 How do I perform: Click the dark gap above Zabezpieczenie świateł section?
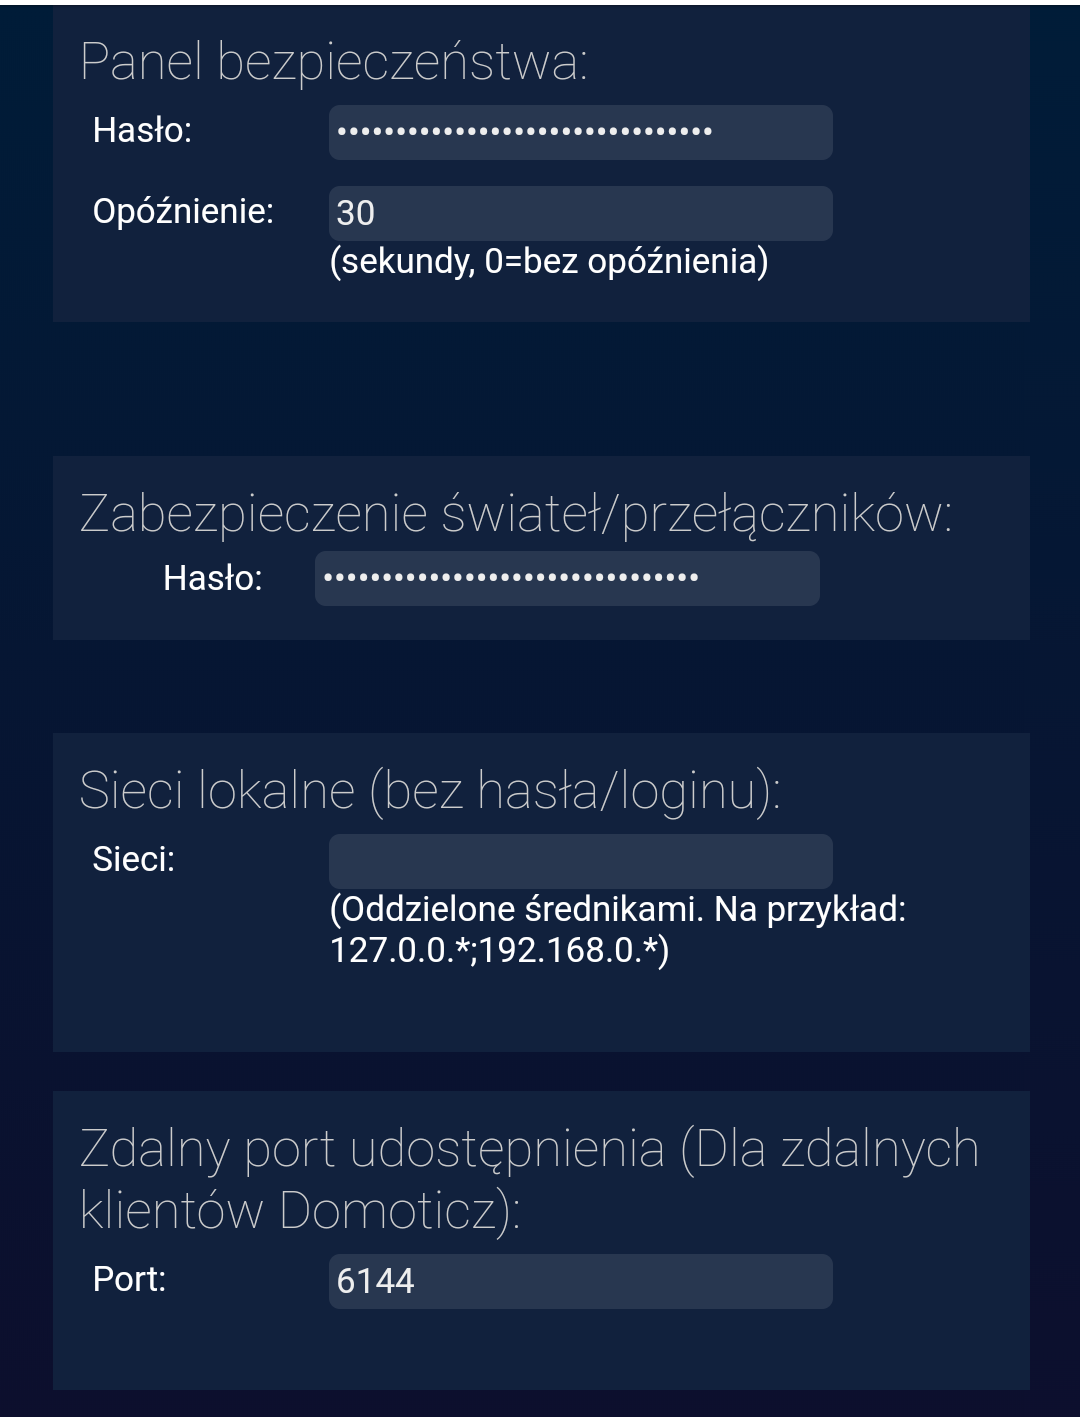tap(540, 388)
